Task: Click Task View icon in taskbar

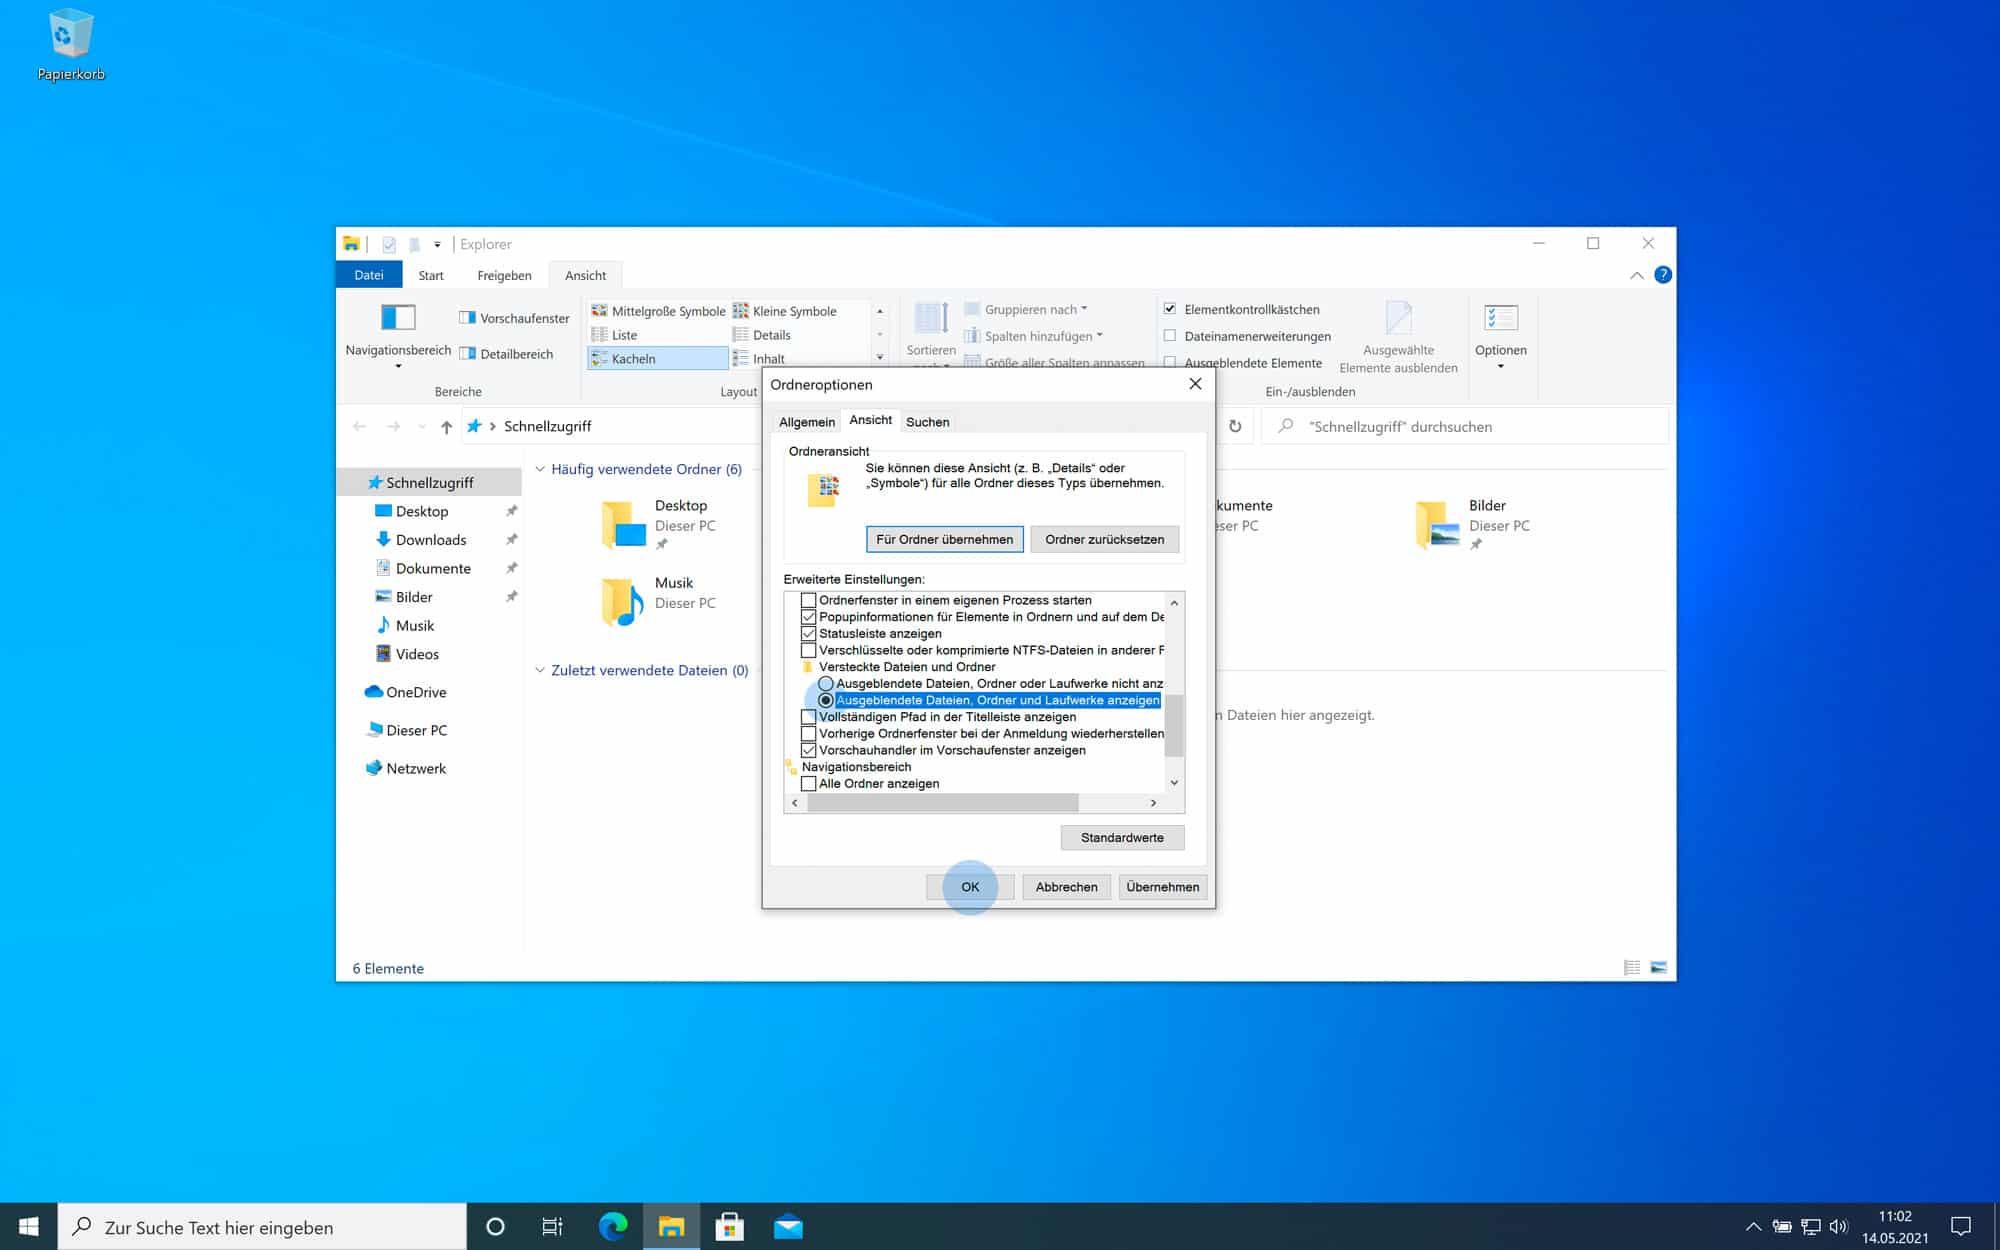Action: 552,1226
